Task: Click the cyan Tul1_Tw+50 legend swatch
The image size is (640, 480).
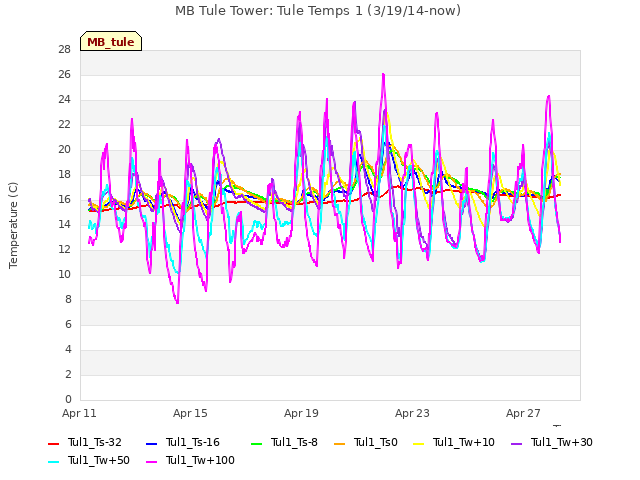Action: (53, 462)
